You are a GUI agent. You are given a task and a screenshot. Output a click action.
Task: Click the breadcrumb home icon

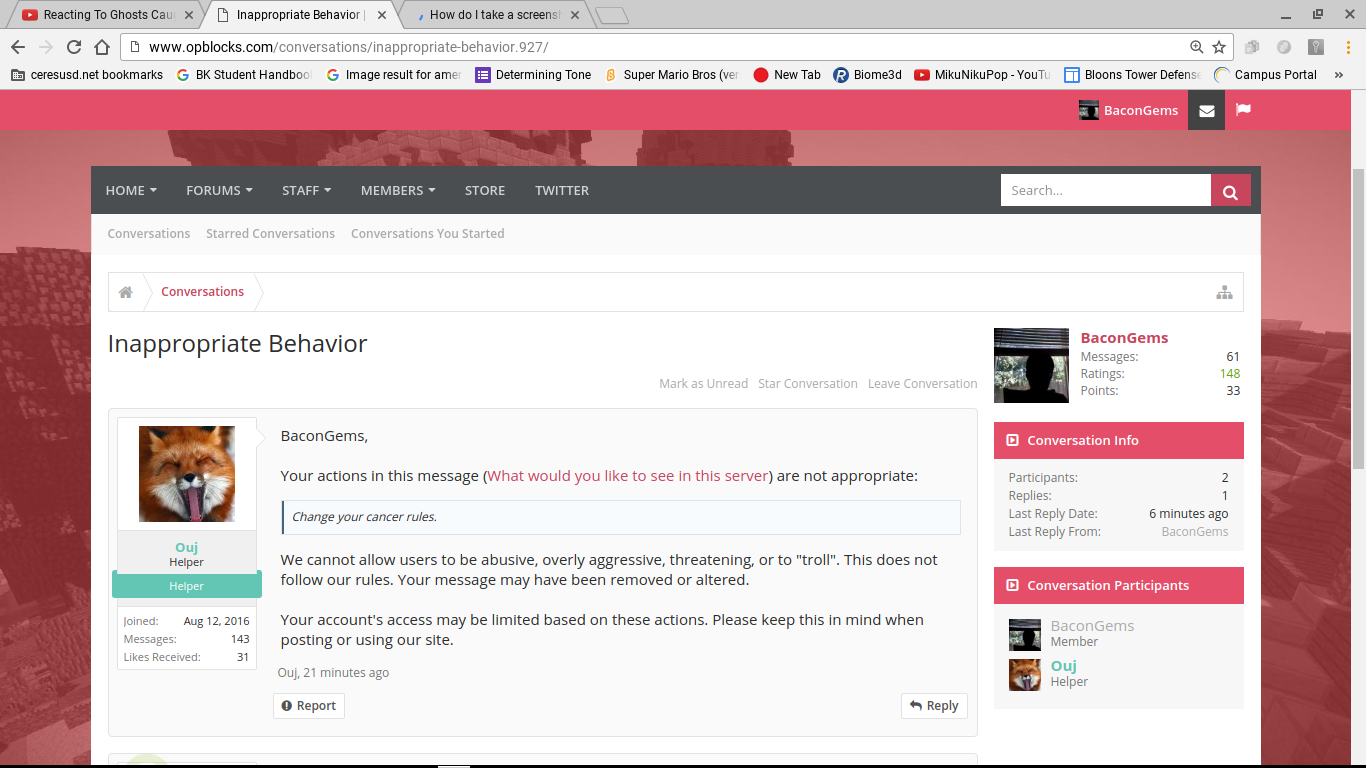[126, 292]
